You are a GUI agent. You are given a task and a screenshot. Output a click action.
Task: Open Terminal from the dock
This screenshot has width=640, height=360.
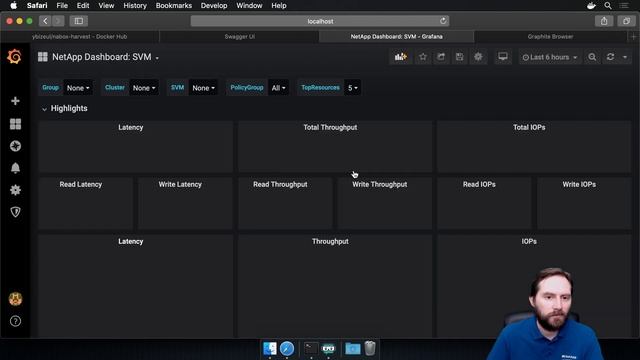[311, 349]
